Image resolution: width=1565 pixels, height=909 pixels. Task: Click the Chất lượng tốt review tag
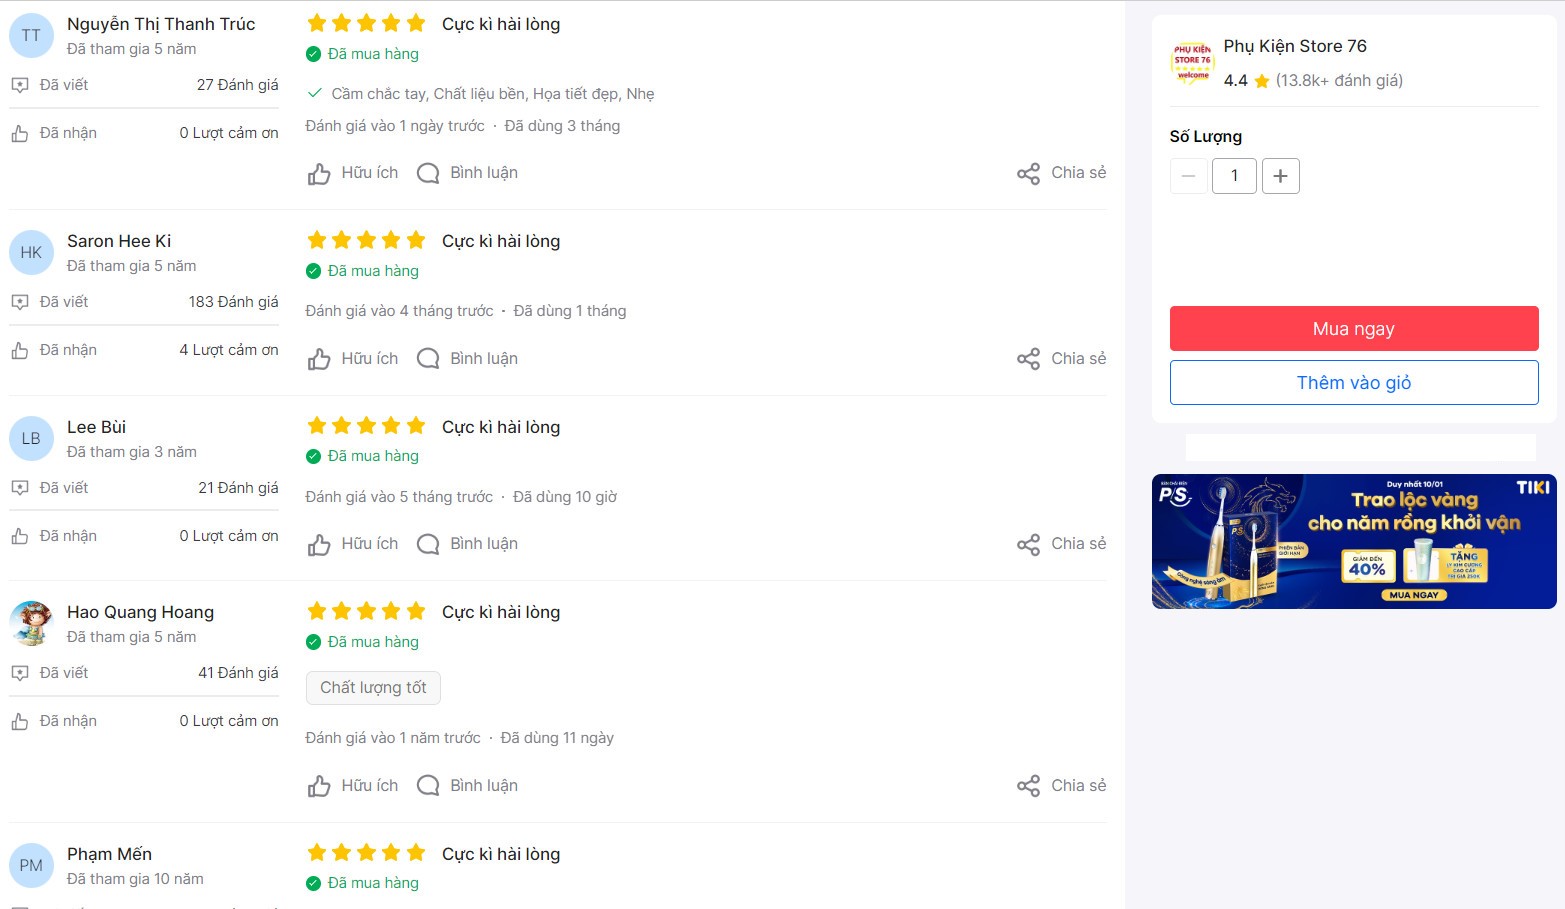click(x=373, y=688)
